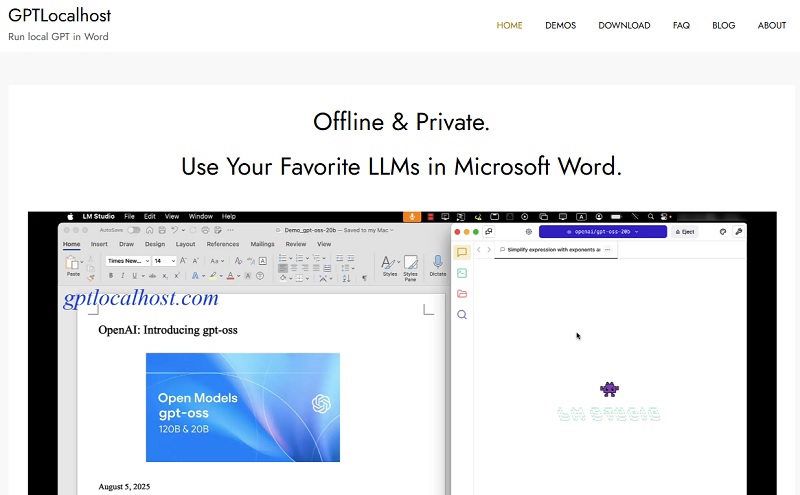Click the Paste clipboard icon in Word
The height and width of the screenshot is (495, 800).
tap(73, 264)
